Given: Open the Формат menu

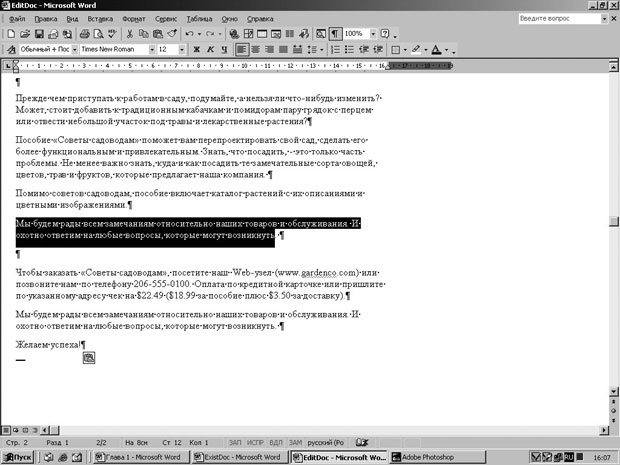Looking at the screenshot, I should tap(134, 19).
